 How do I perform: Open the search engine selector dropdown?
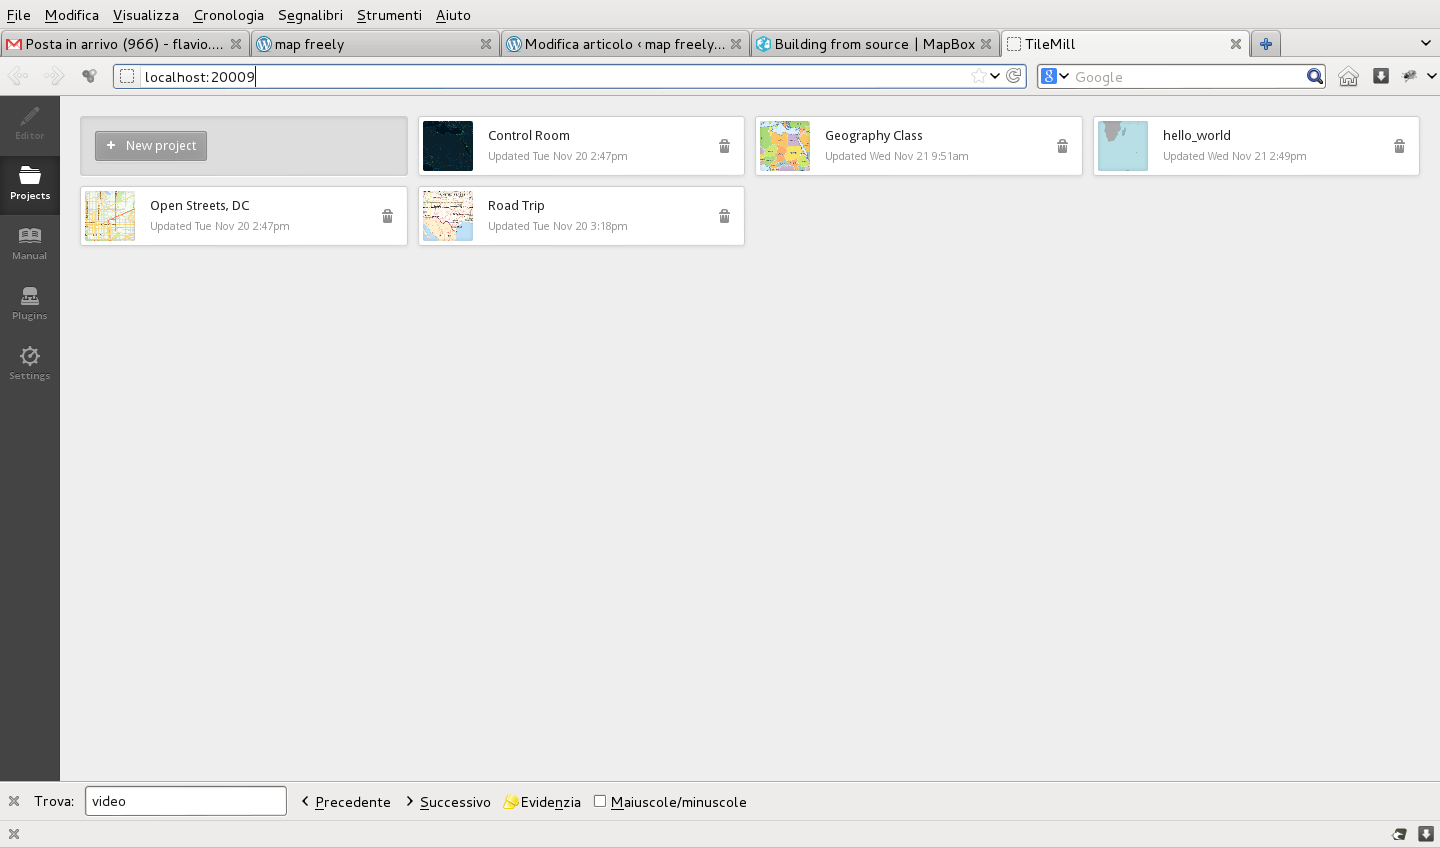pos(1055,77)
